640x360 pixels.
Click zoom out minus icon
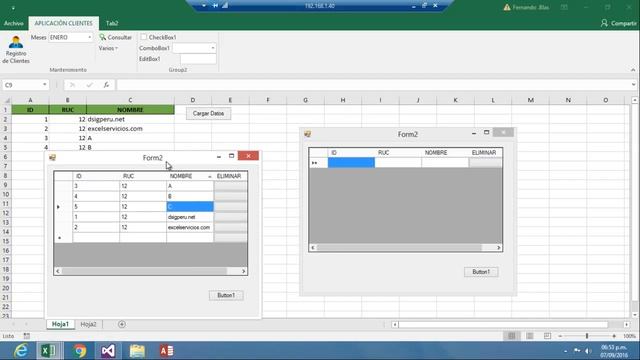560,336
